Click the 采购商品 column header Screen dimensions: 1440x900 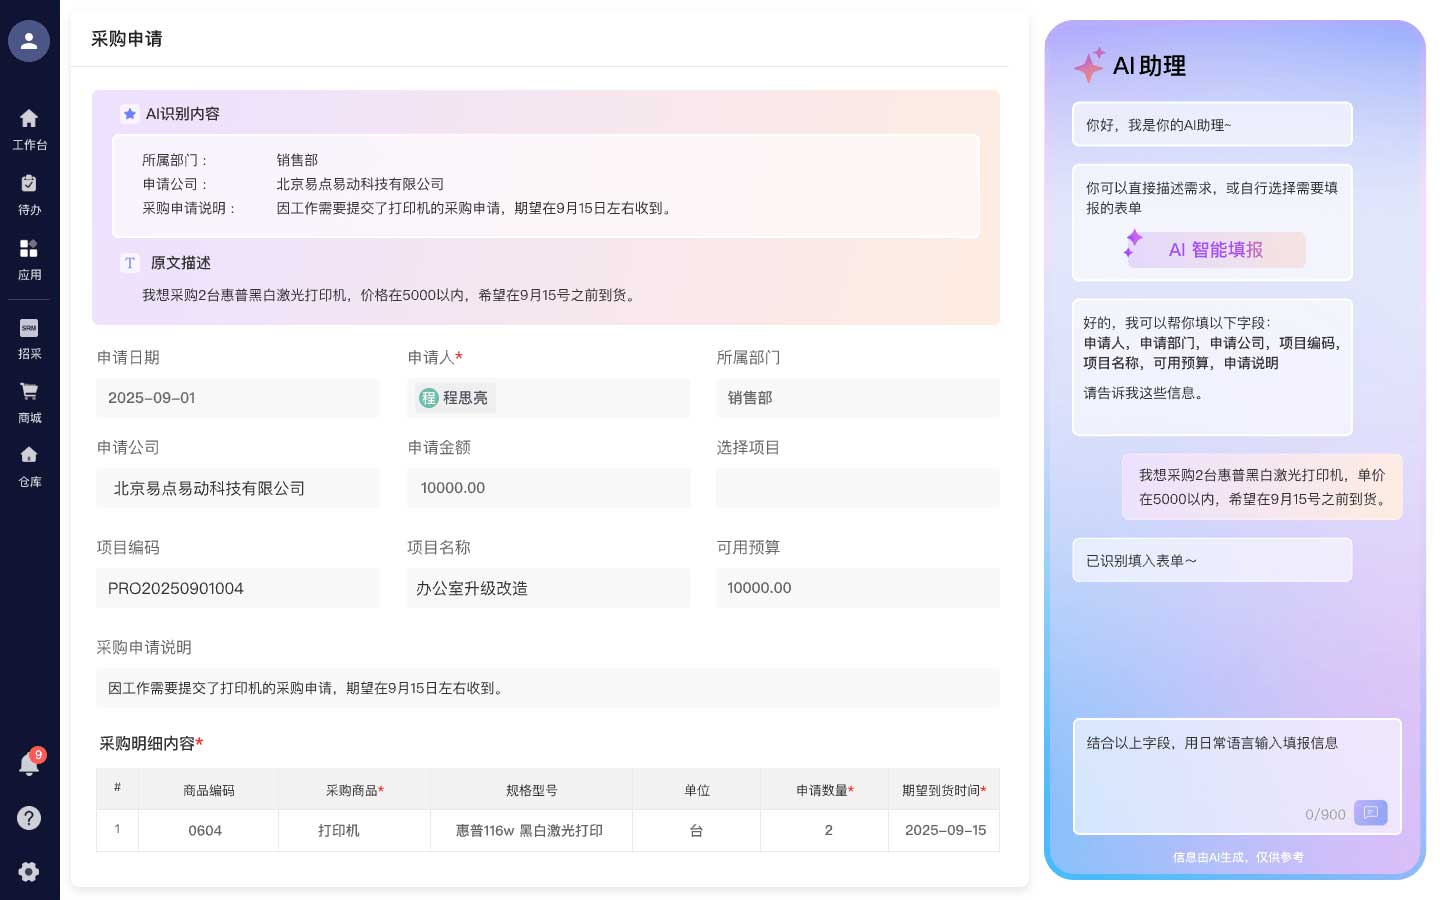354,790
